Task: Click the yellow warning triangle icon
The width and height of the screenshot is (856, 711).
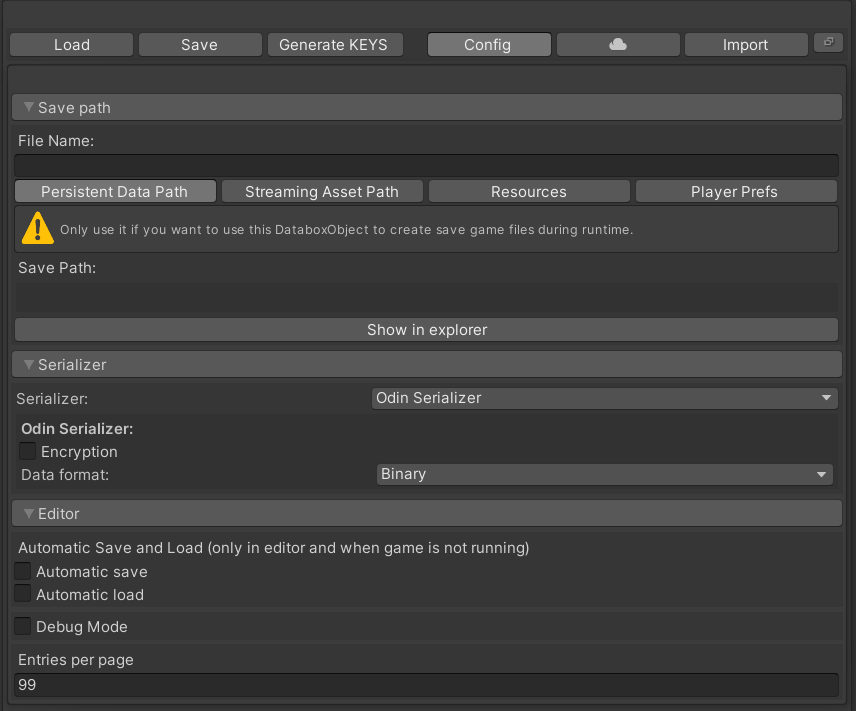Action: [38, 229]
